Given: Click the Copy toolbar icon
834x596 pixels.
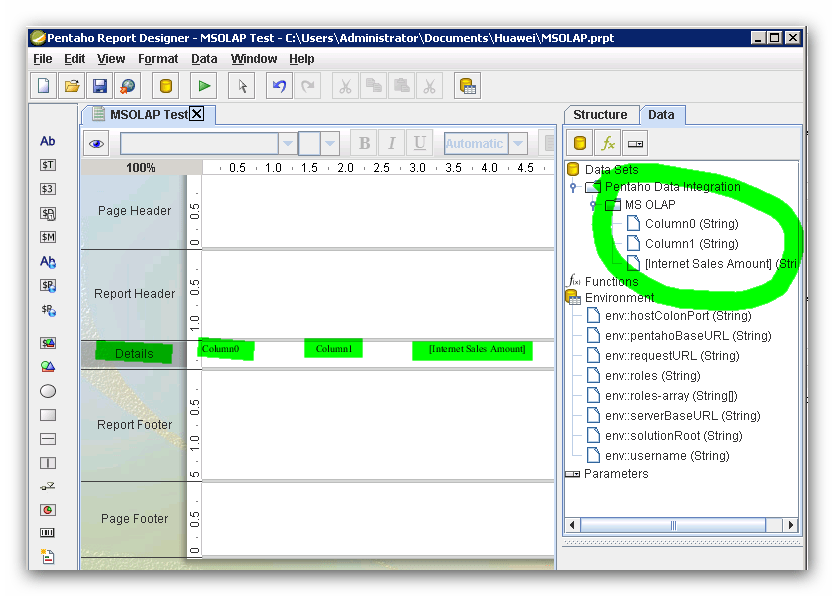Looking at the screenshot, I should click(373, 86).
